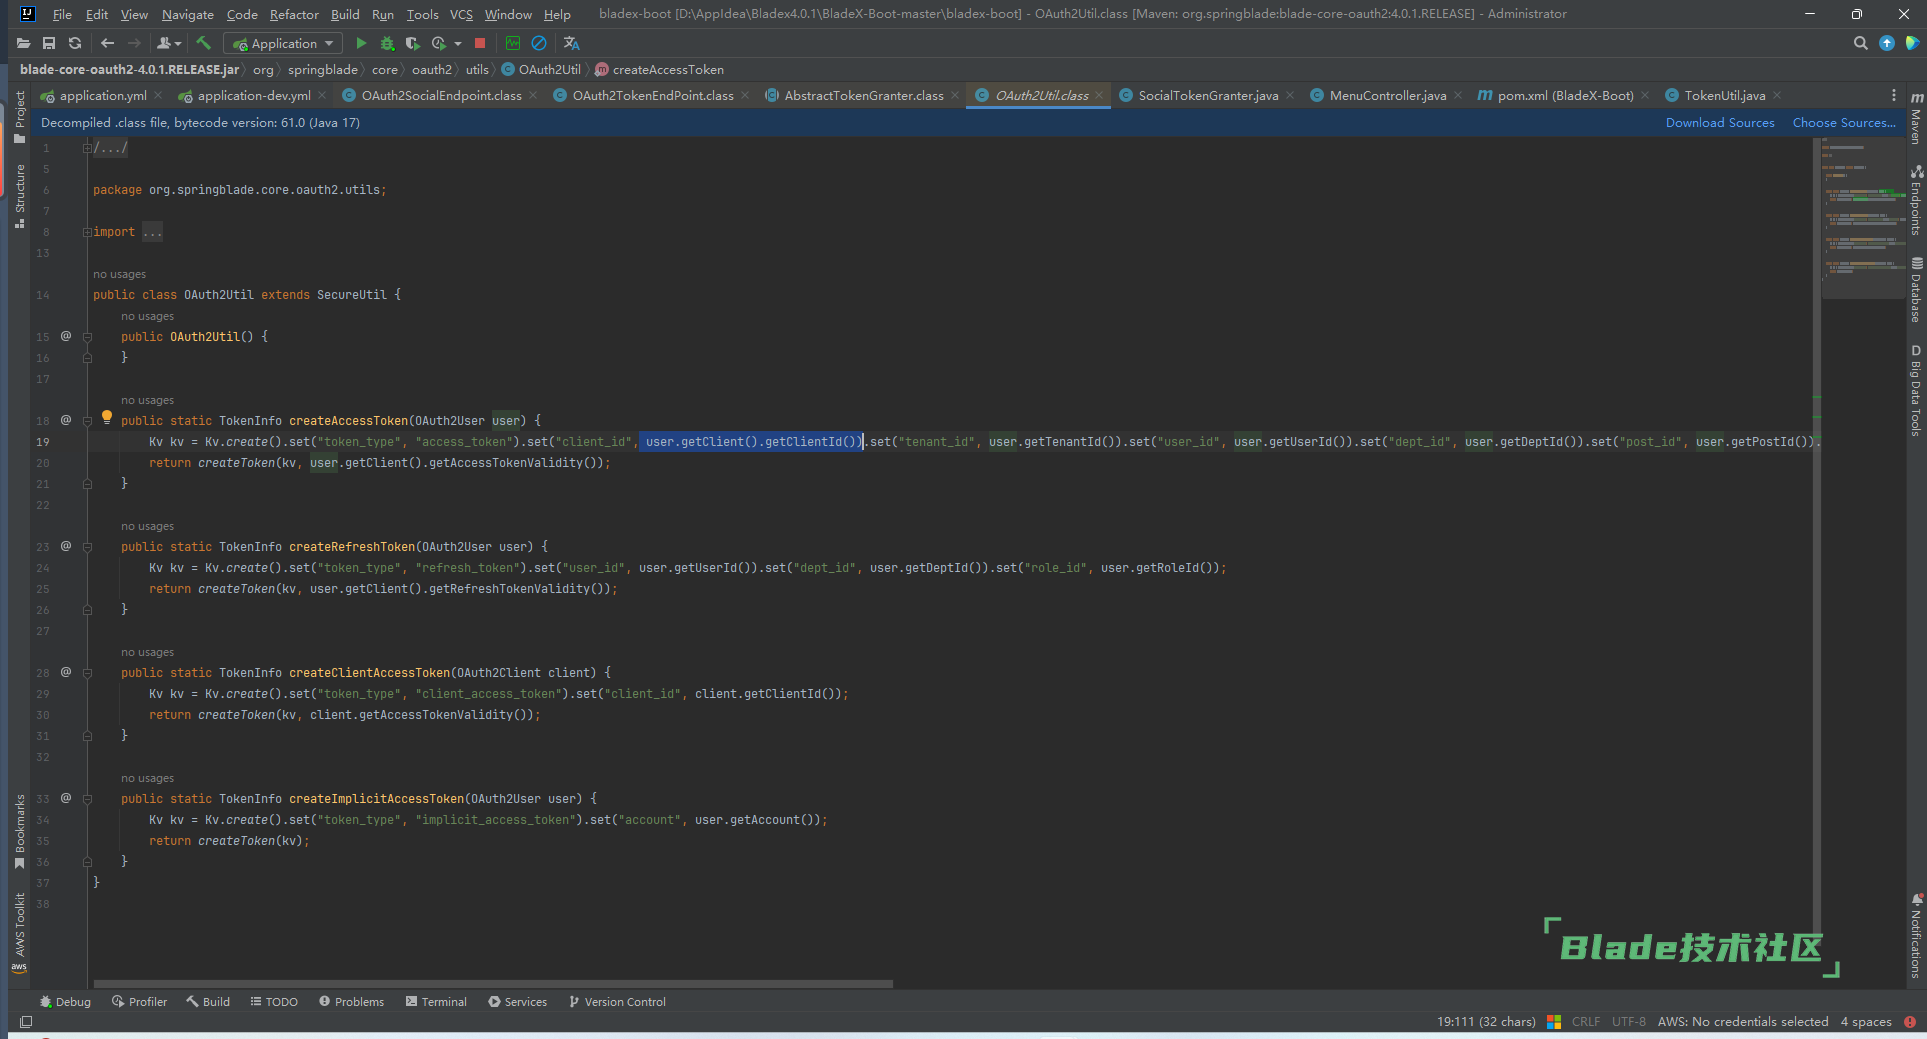Stop the running process with red square
The width and height of the screenshot is (1927, 1039).
pyautogui.click(x=480, y=43)
